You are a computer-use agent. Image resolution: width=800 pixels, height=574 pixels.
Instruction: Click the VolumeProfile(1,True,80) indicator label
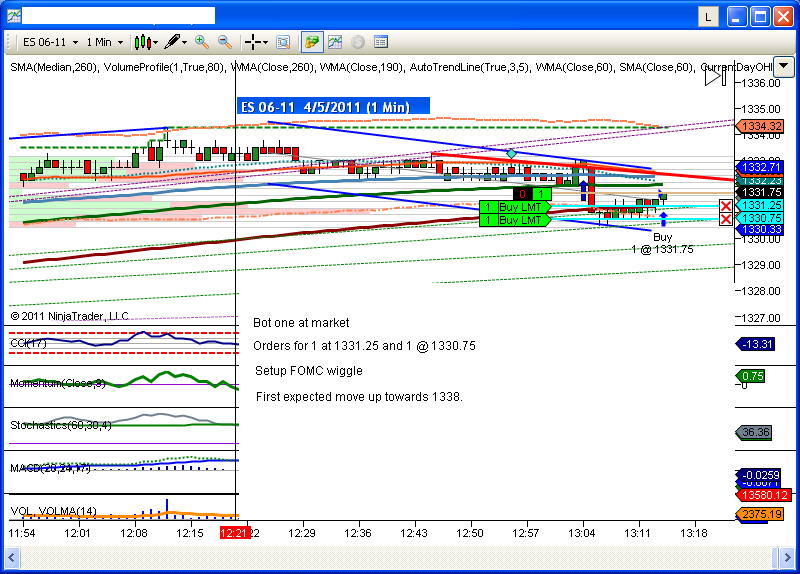pyautogui.click(x=164, y=67)
